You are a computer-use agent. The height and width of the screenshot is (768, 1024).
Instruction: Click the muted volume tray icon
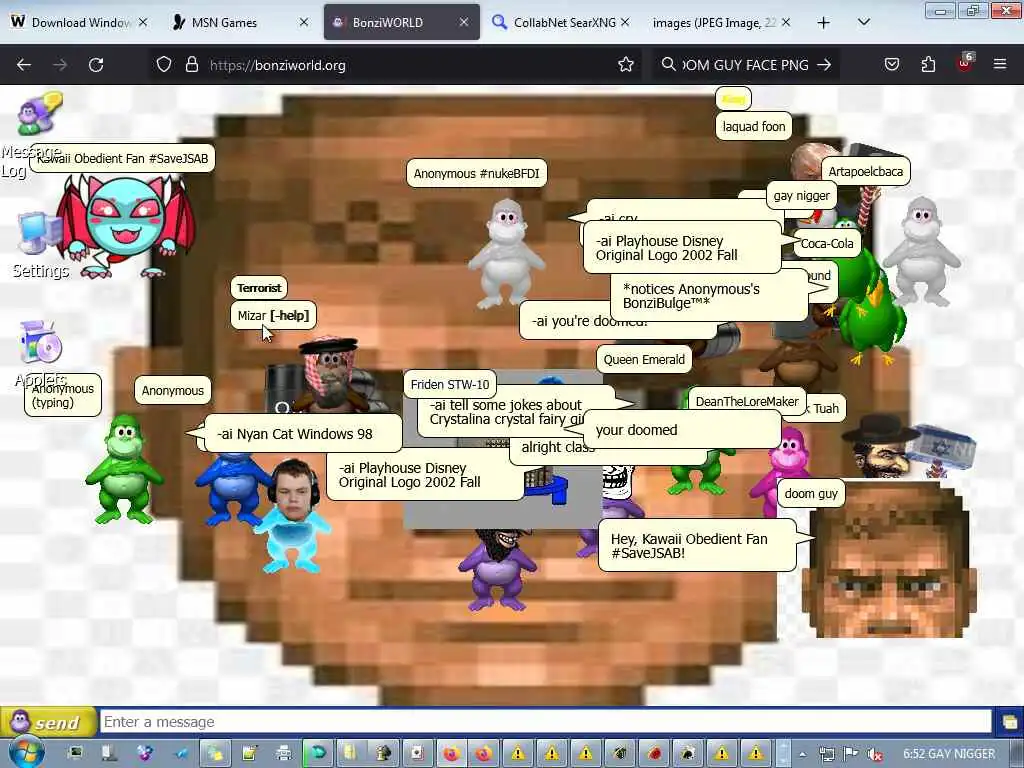point(875,754)
